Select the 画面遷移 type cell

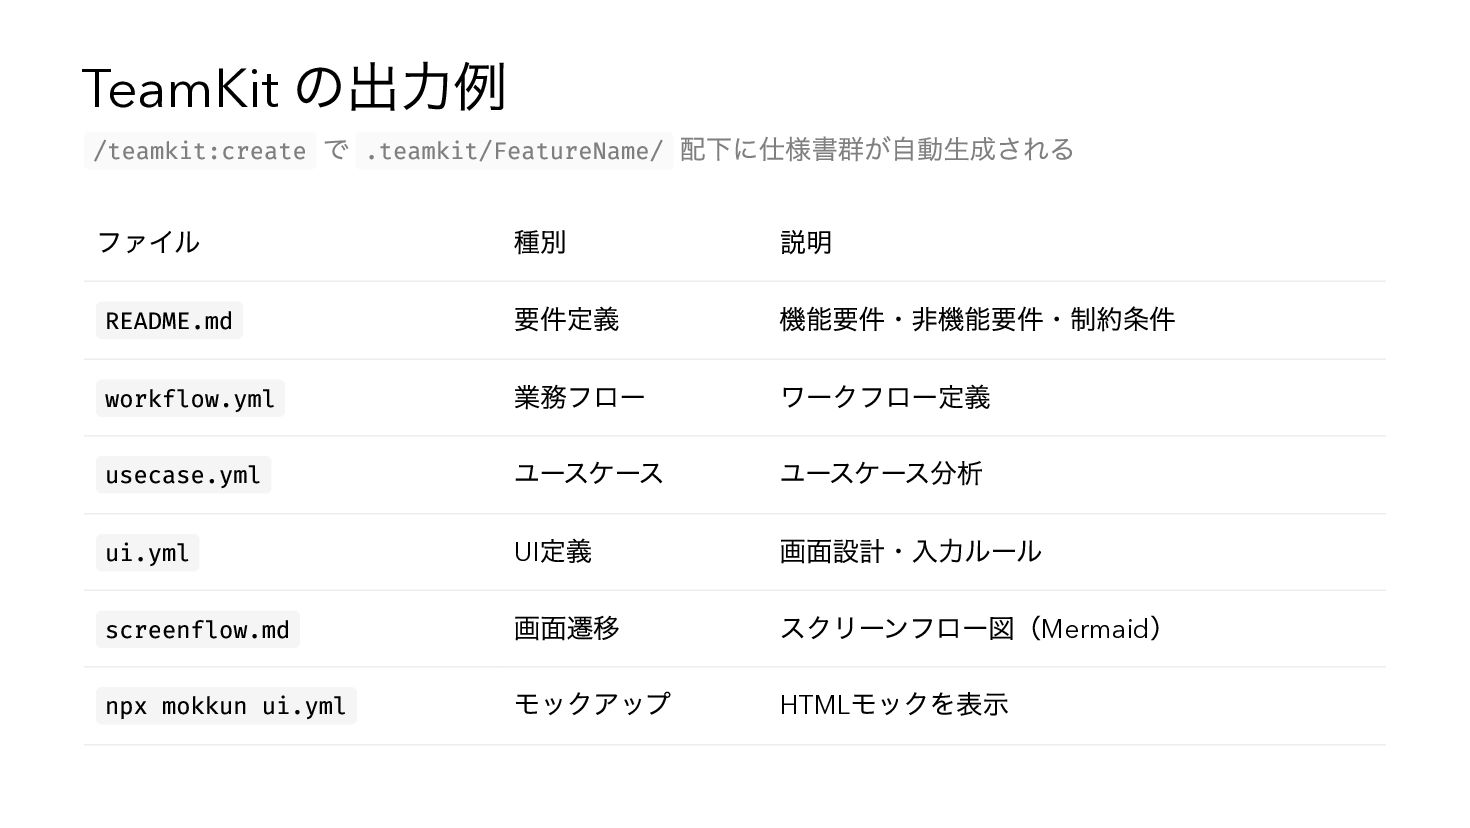tap(566, 629)
